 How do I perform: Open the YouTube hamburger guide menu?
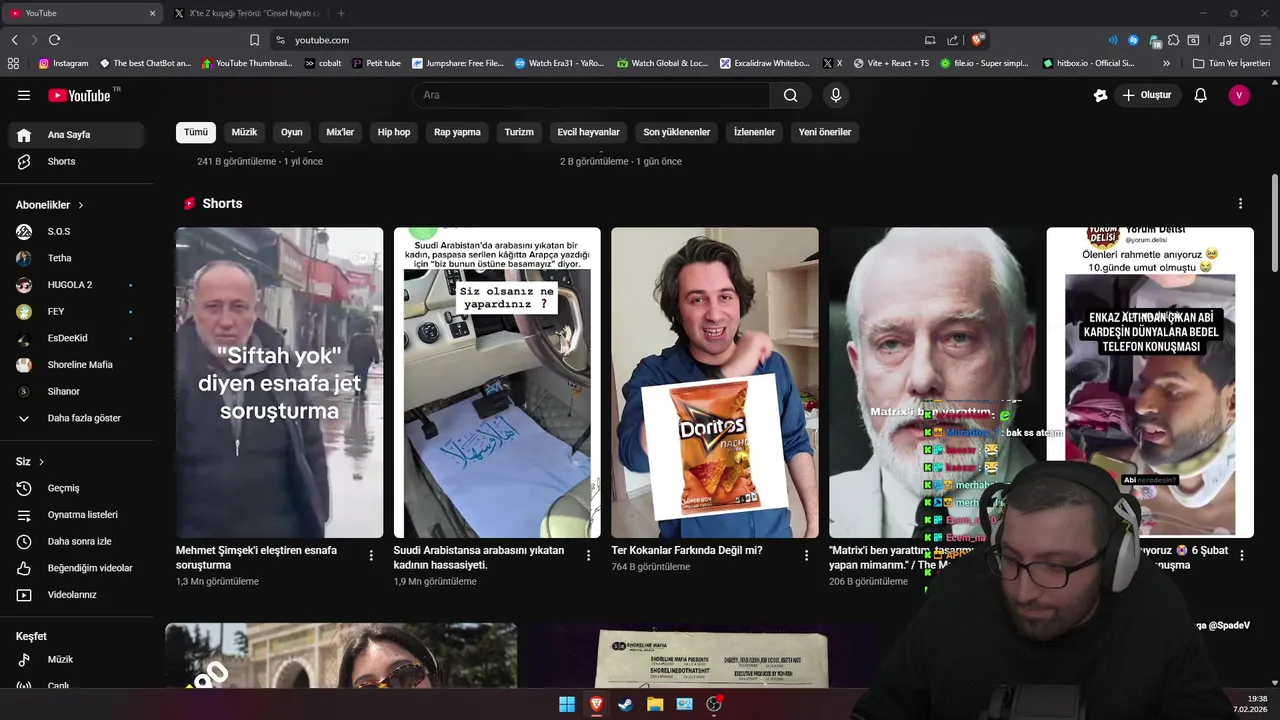click(x=24, y=95)
